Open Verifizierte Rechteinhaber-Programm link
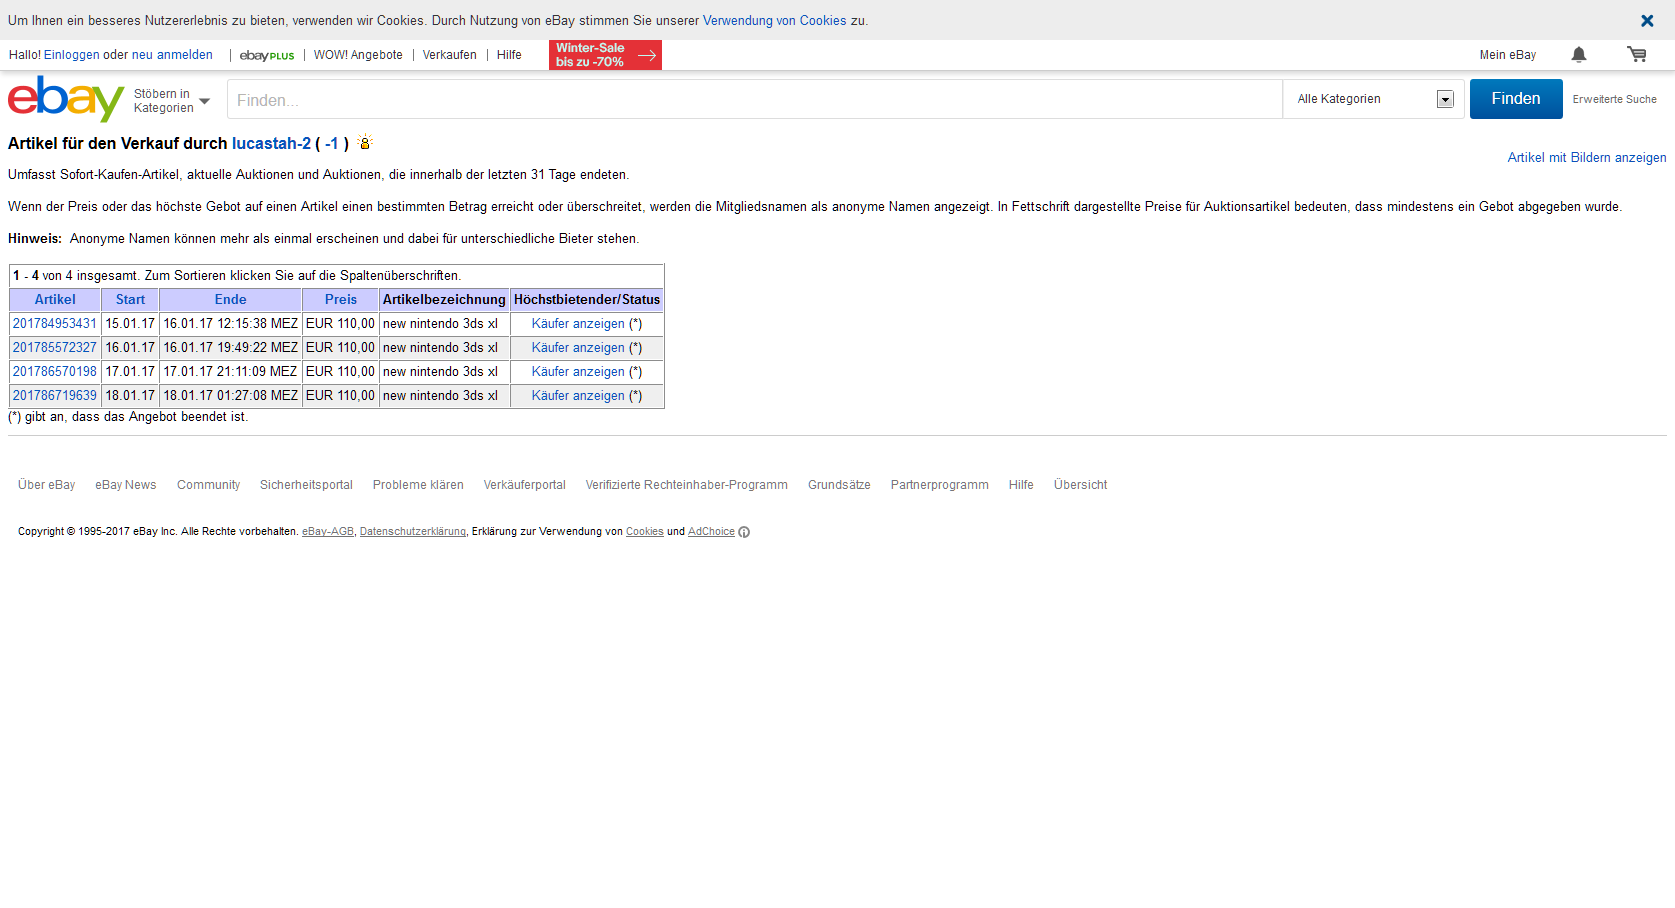The height and width of the screenshot is (908, 1675). coord(687,485)
